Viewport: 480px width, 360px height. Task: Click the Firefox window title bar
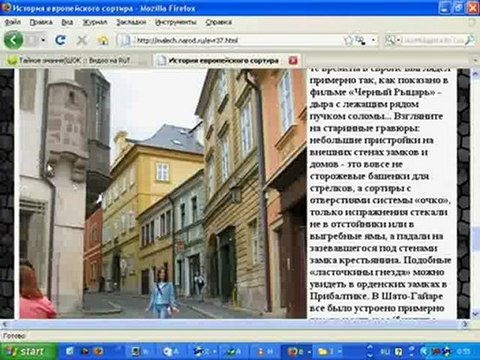point(220,8)
